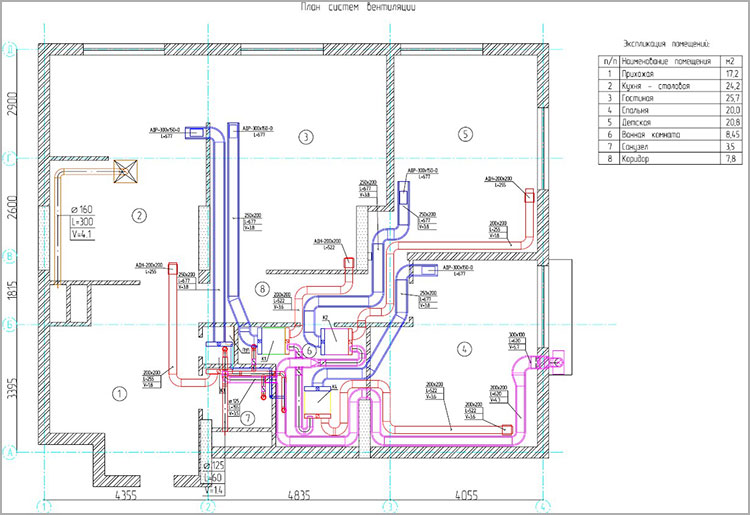This screenshot has height=515, width=750.
Task: Click circled room number 4 on the plan
Action: pos(464,349)
